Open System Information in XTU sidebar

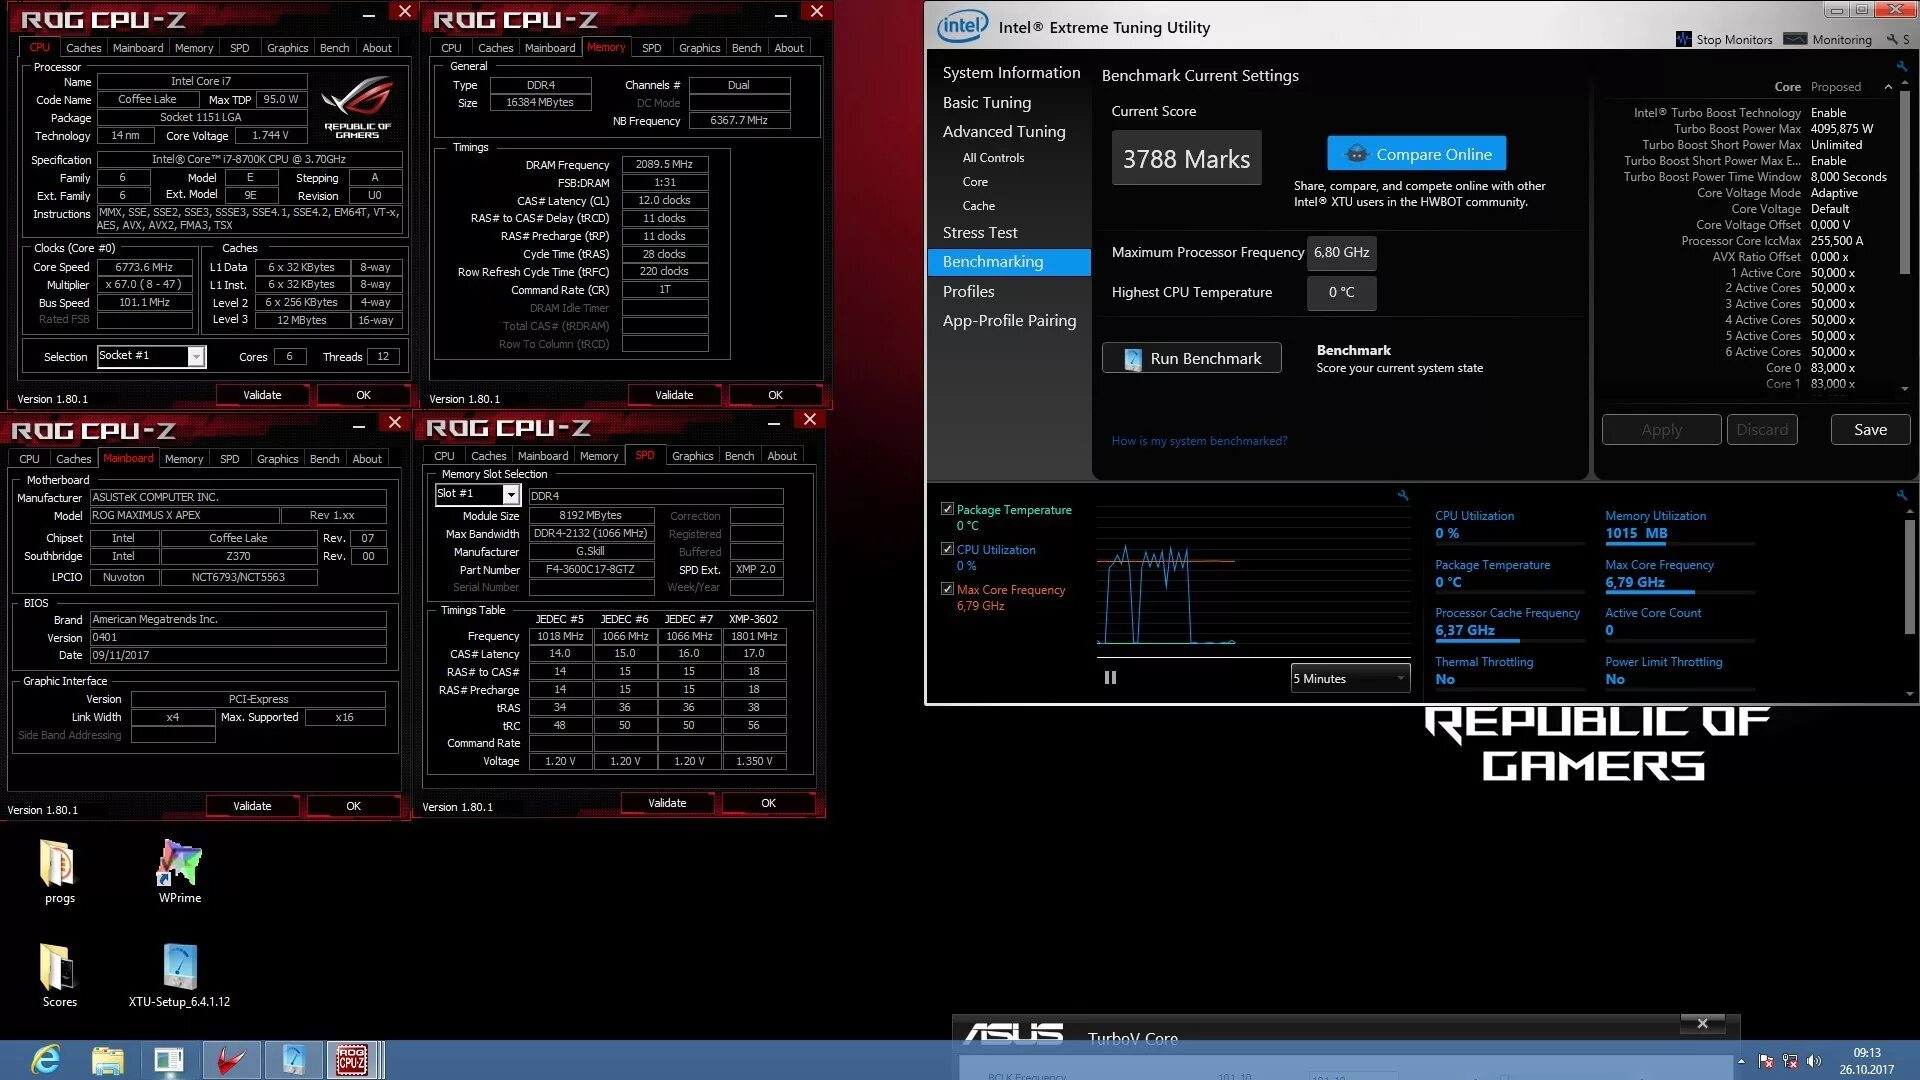(1011, 72)
